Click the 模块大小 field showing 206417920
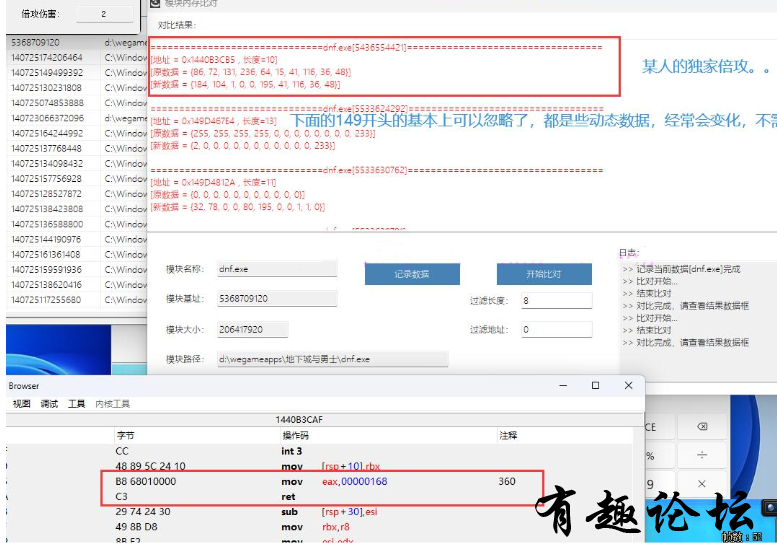This screenshot has width=777, height=545. (252, 329)
